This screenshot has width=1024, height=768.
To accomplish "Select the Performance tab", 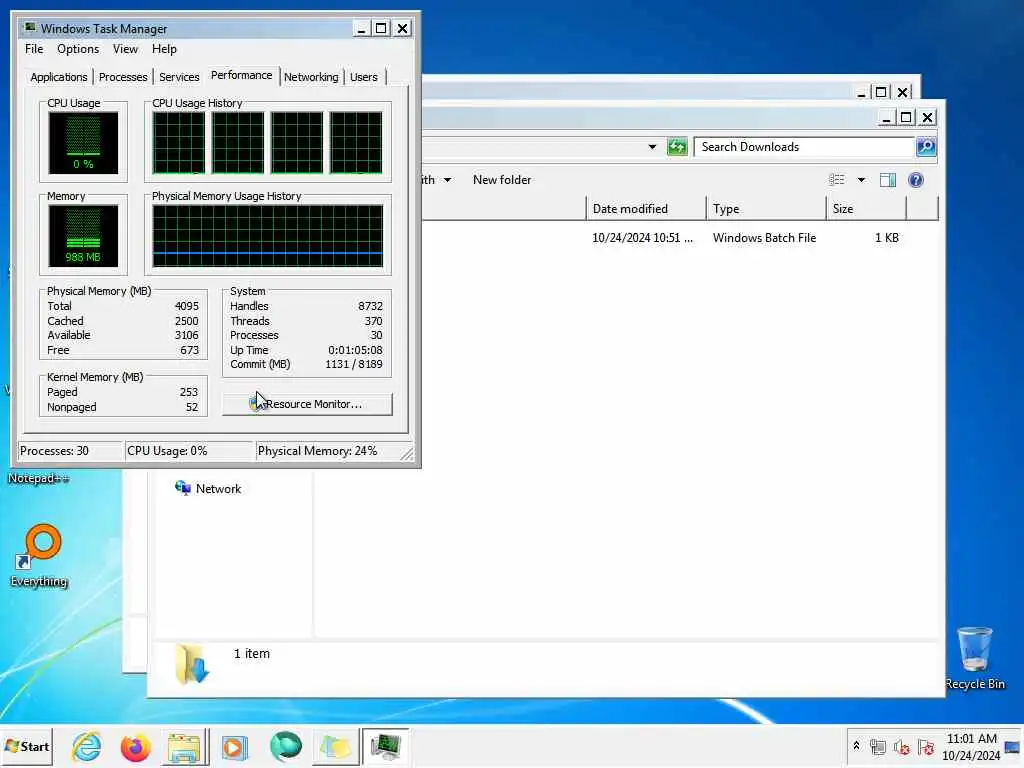I will point(242,75).
